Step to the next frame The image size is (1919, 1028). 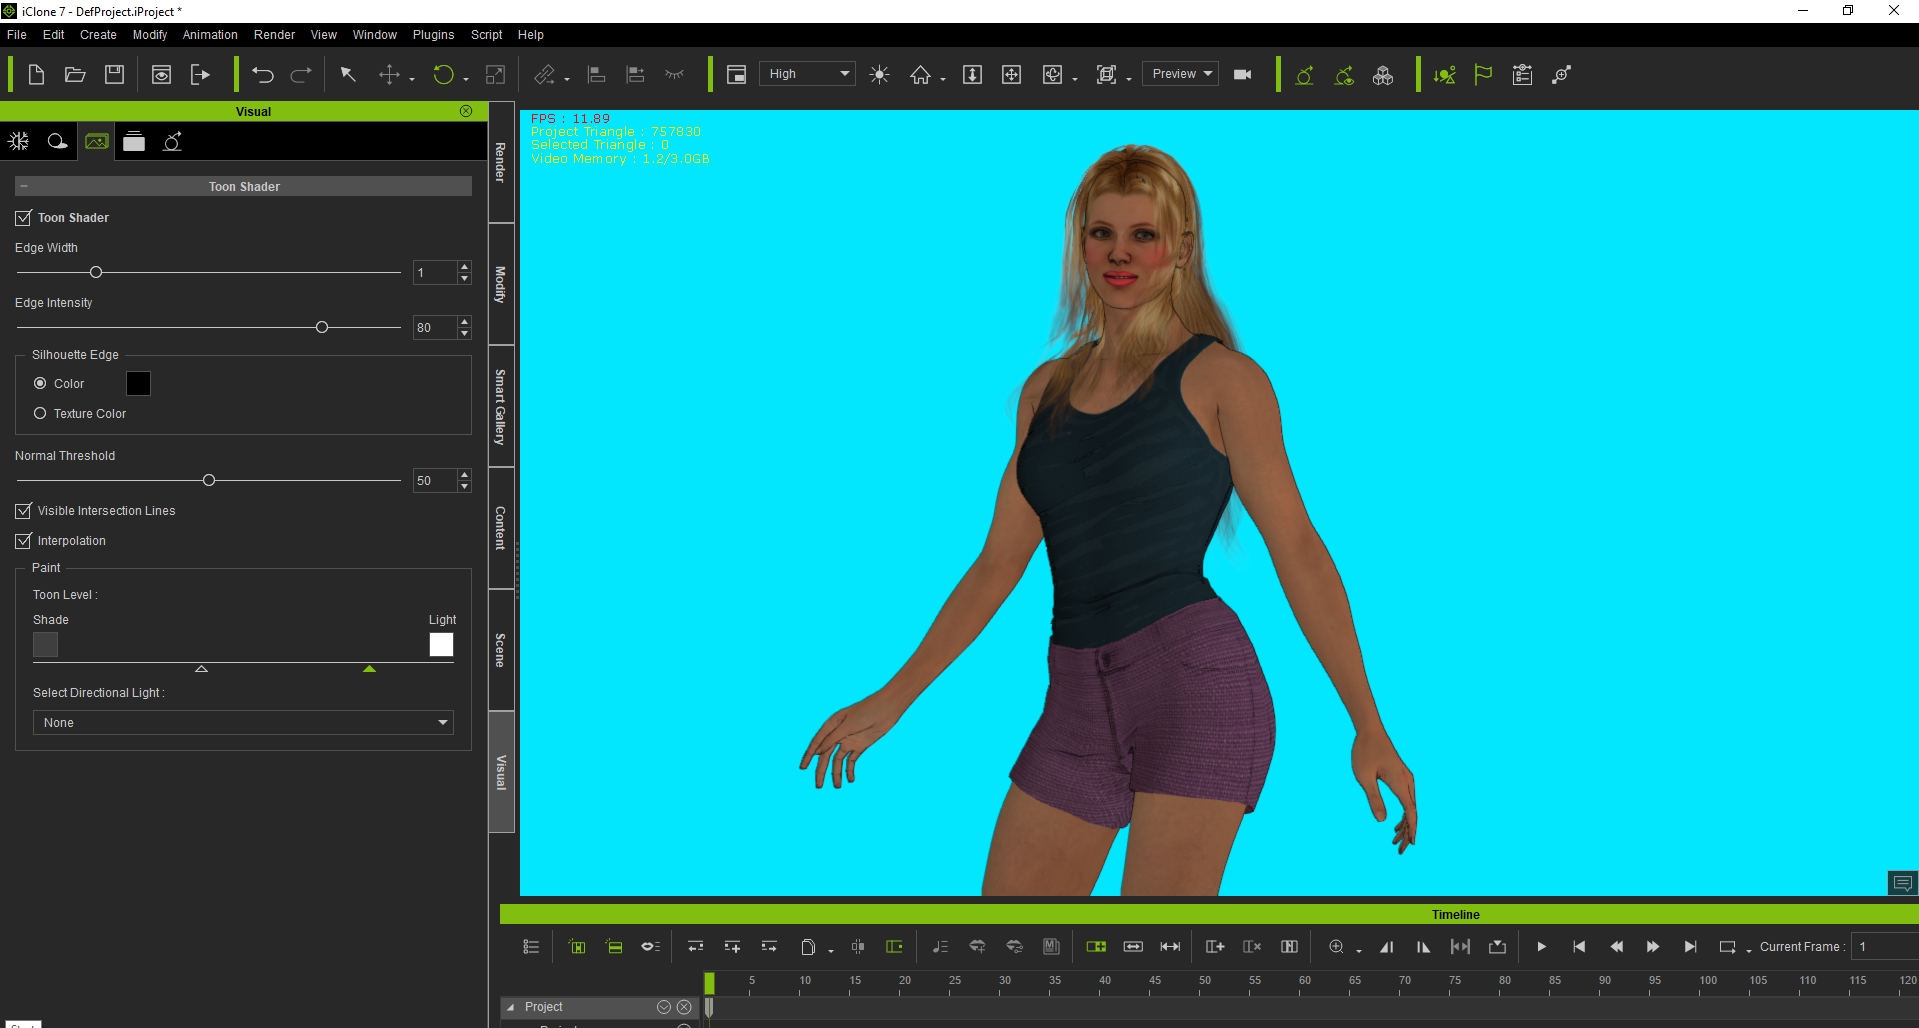1653,947
